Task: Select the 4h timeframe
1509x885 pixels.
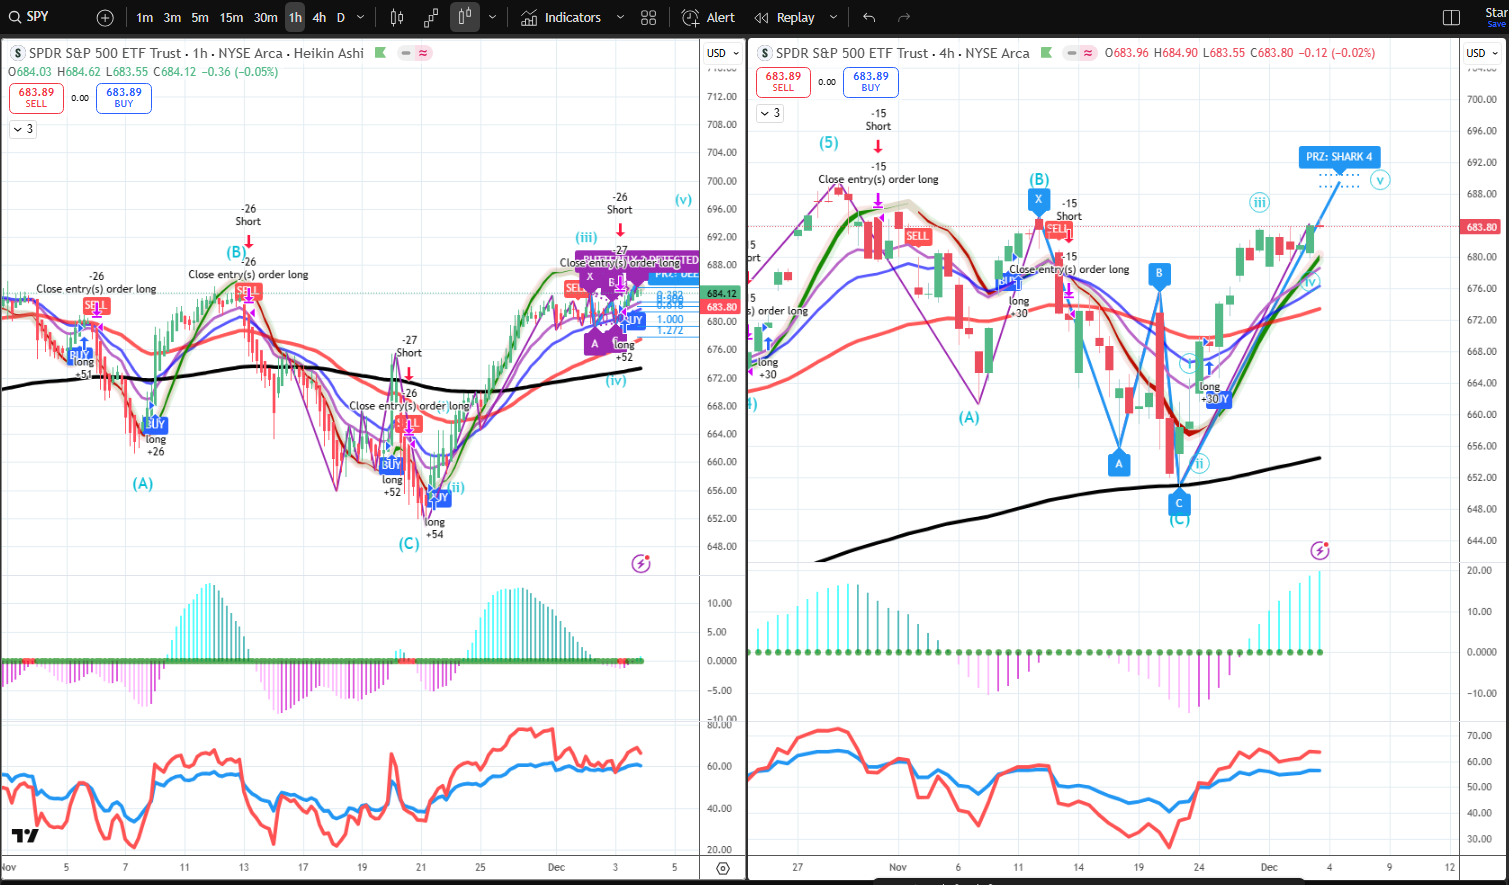Action: coord(319,18)
